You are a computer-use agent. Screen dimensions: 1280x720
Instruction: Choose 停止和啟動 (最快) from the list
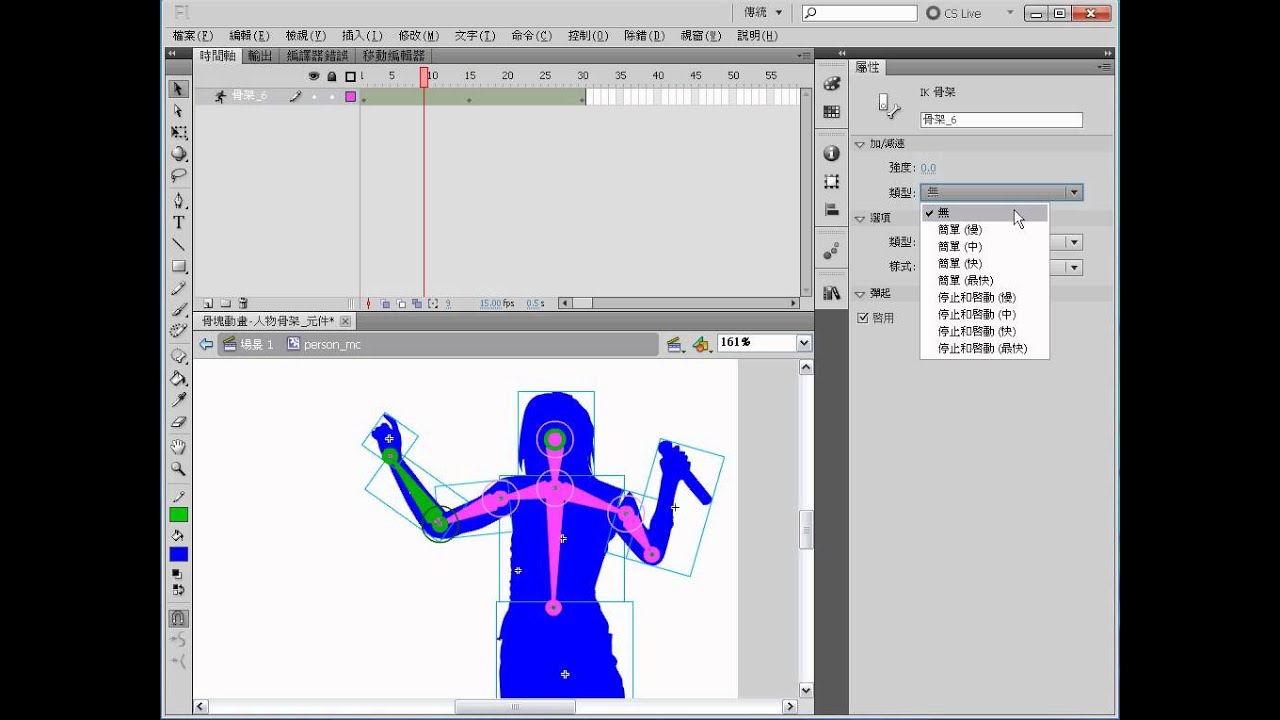(985, 349)
